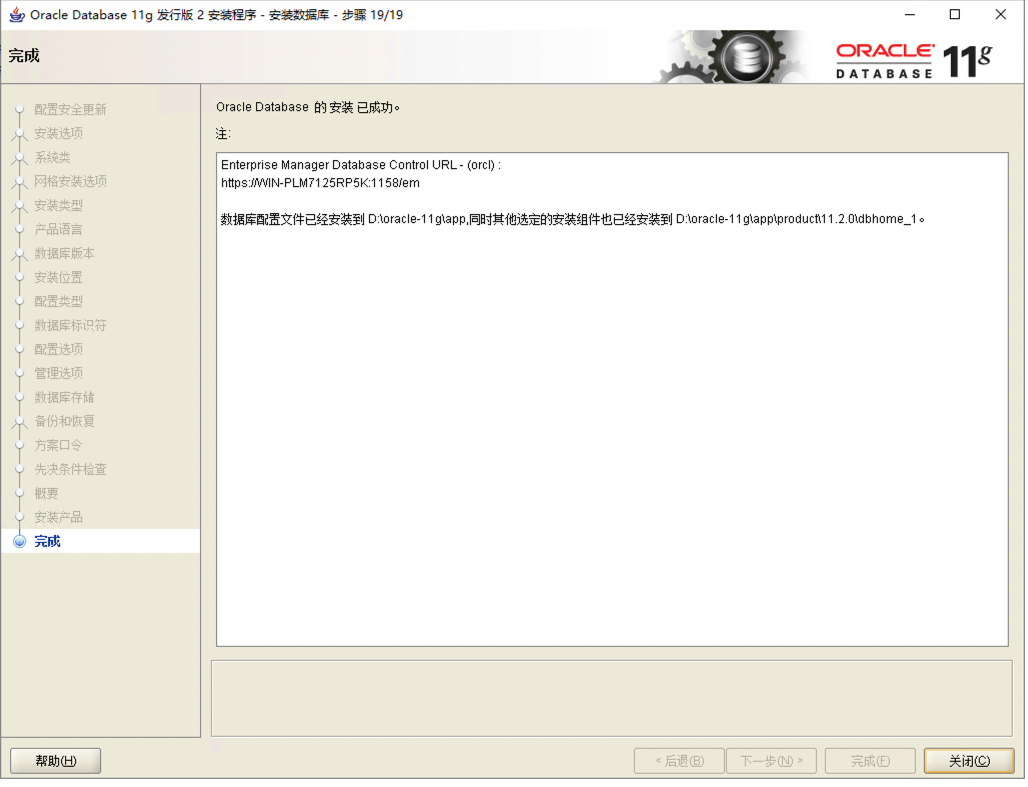This screenshot has width=1028, height=787.
Task: Select 配置安全更新 step in sidebar
Action: point(70,110)
